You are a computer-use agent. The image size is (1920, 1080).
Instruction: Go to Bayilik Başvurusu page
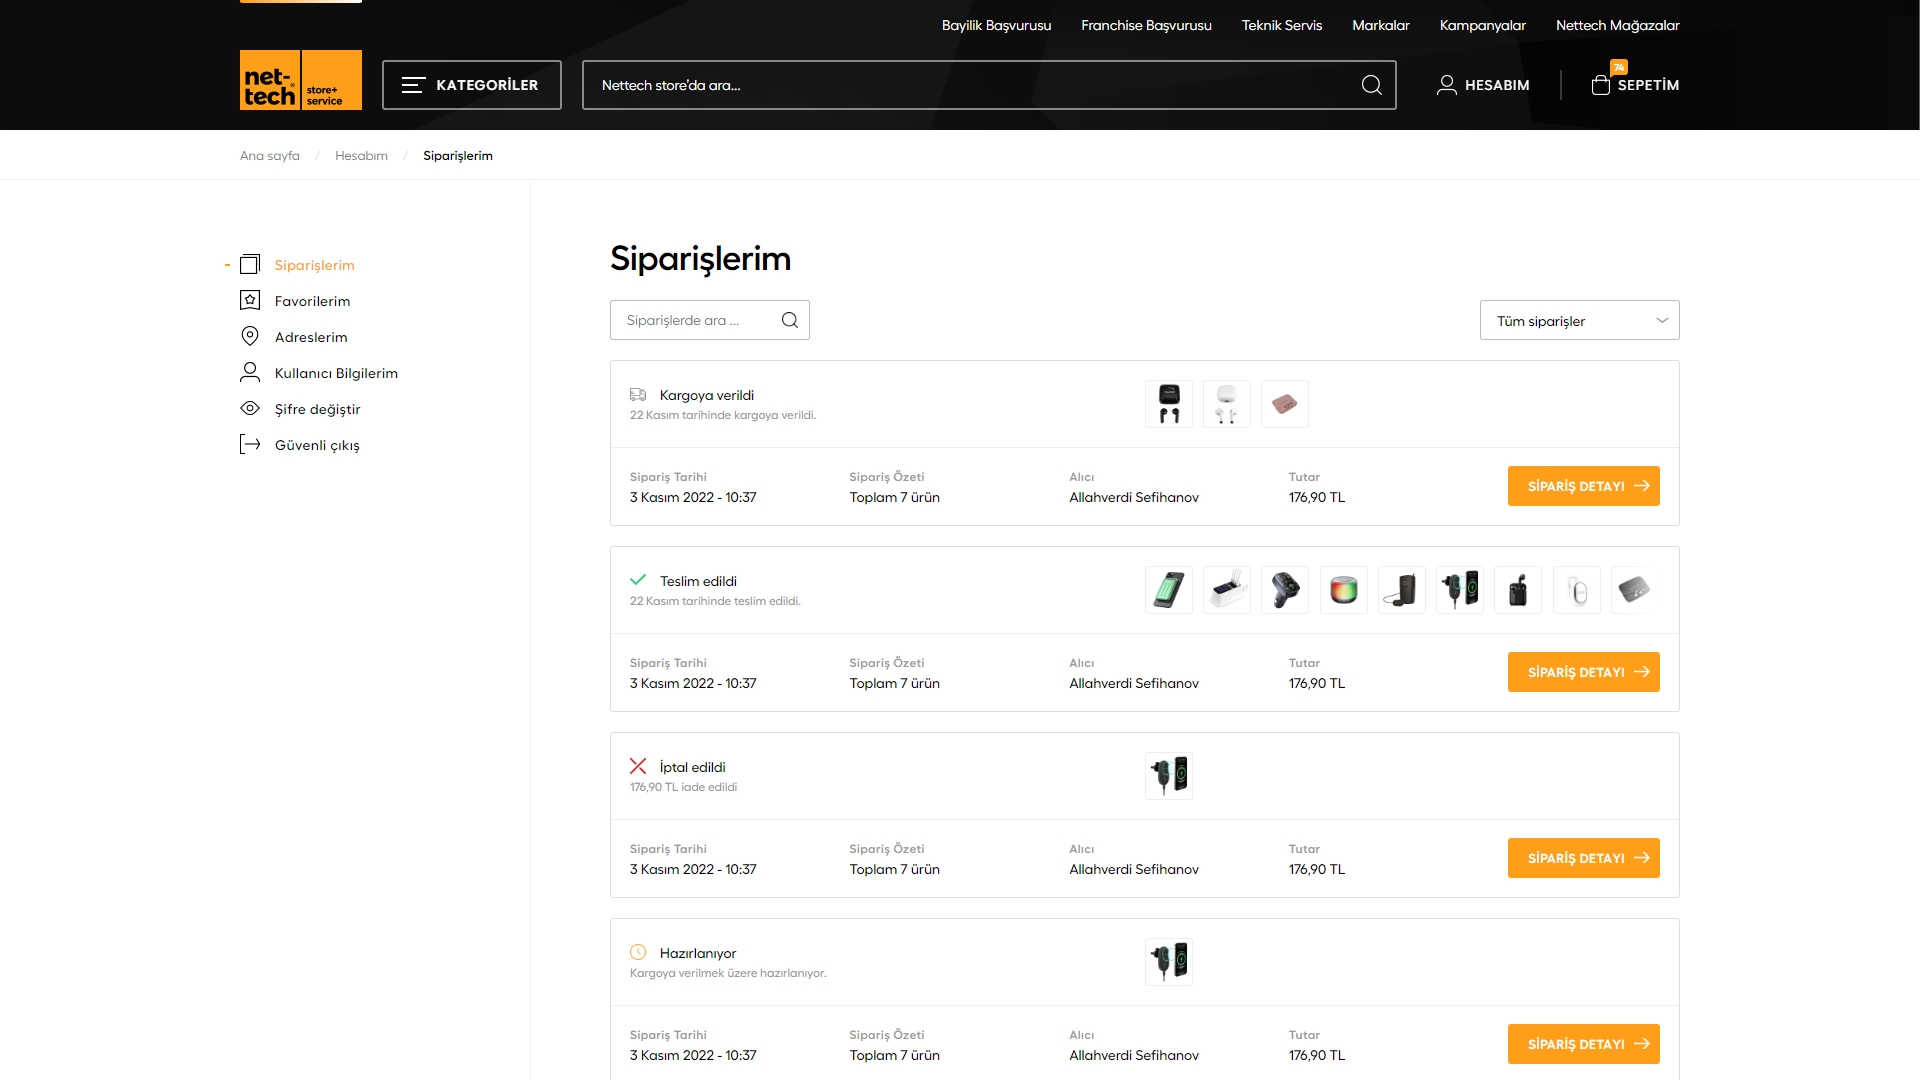996,25
